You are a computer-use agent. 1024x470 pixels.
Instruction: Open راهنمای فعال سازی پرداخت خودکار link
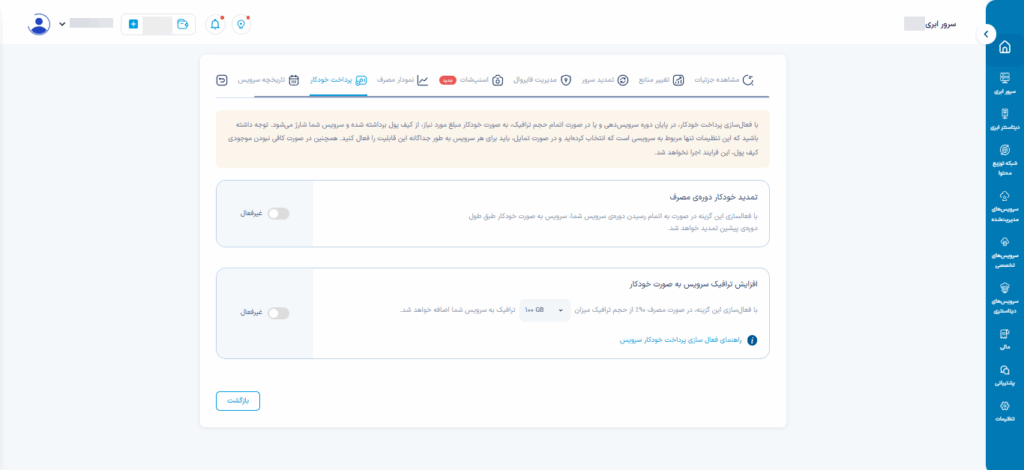point(680,340)
